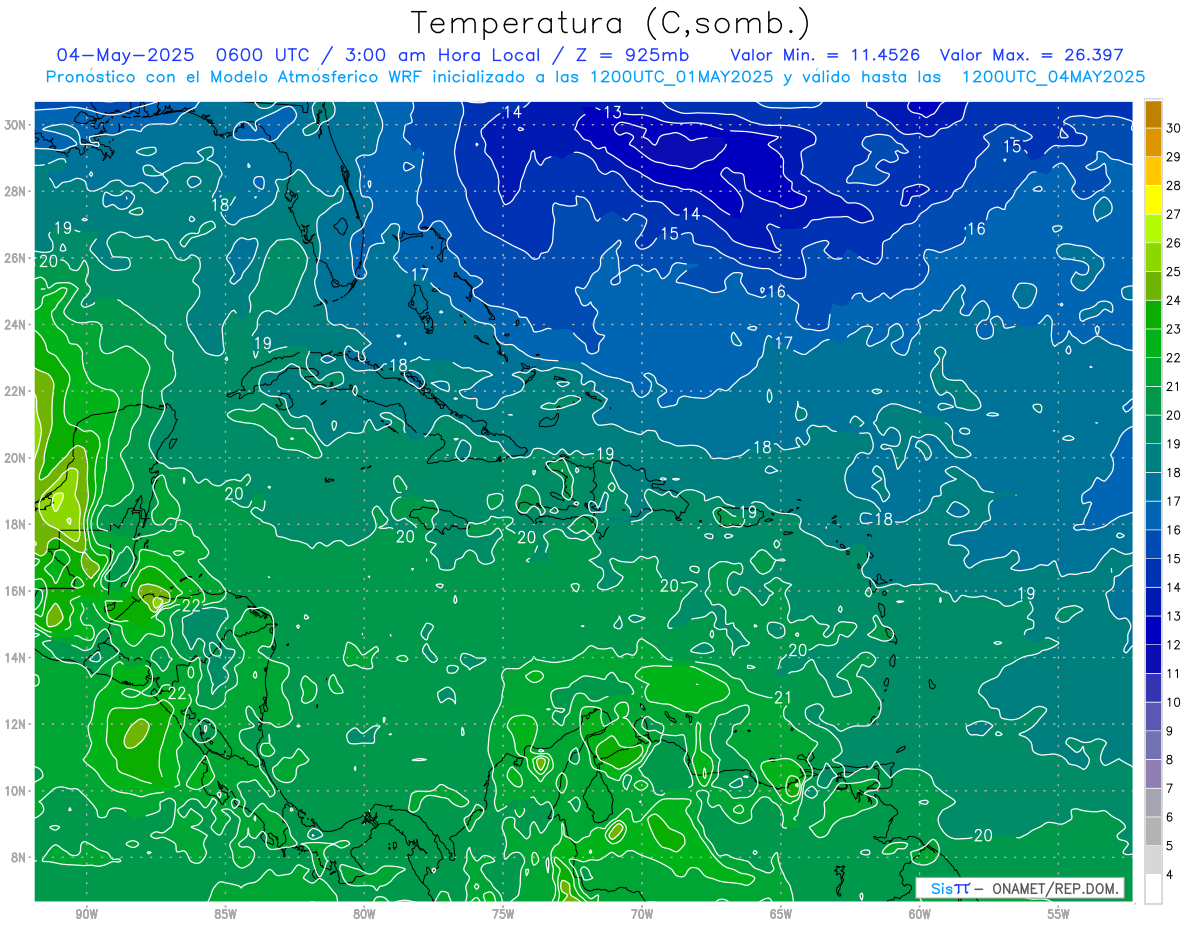Click the '26N' latitude axis label
1200x927 pixels.
pyautogui.click(x=17, y=258)
